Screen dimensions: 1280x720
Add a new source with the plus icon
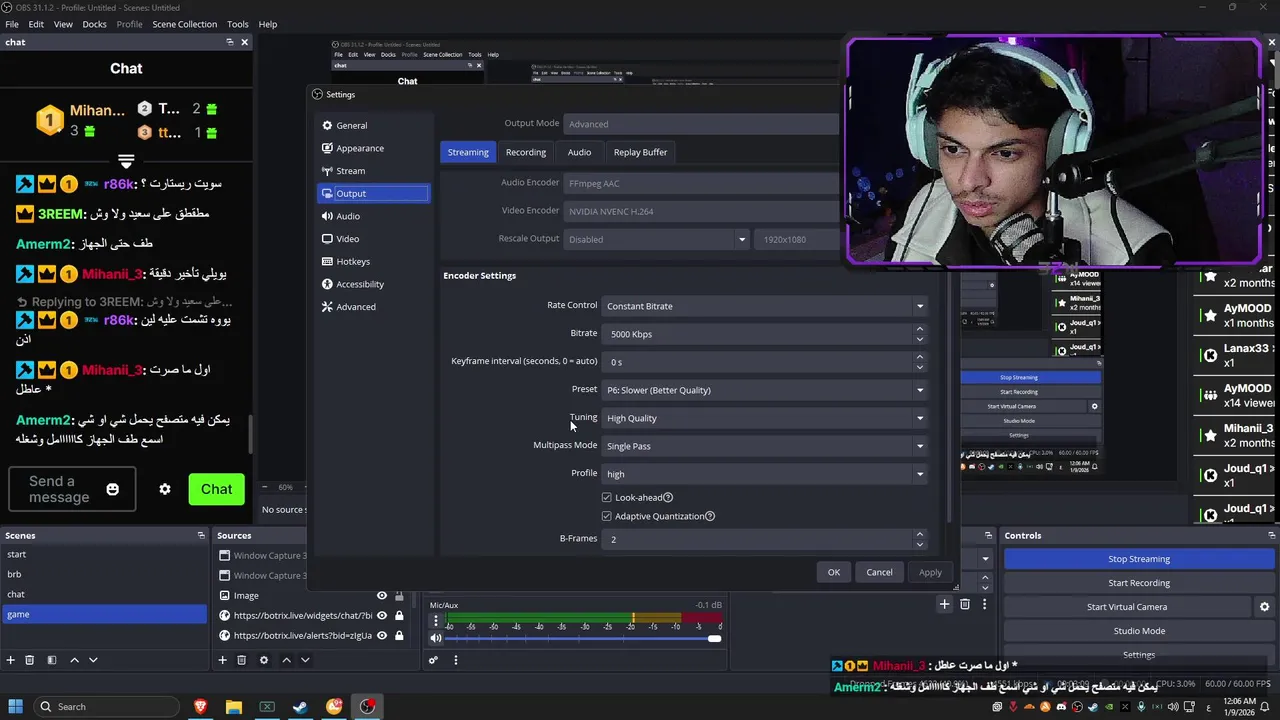pos(223,660)
